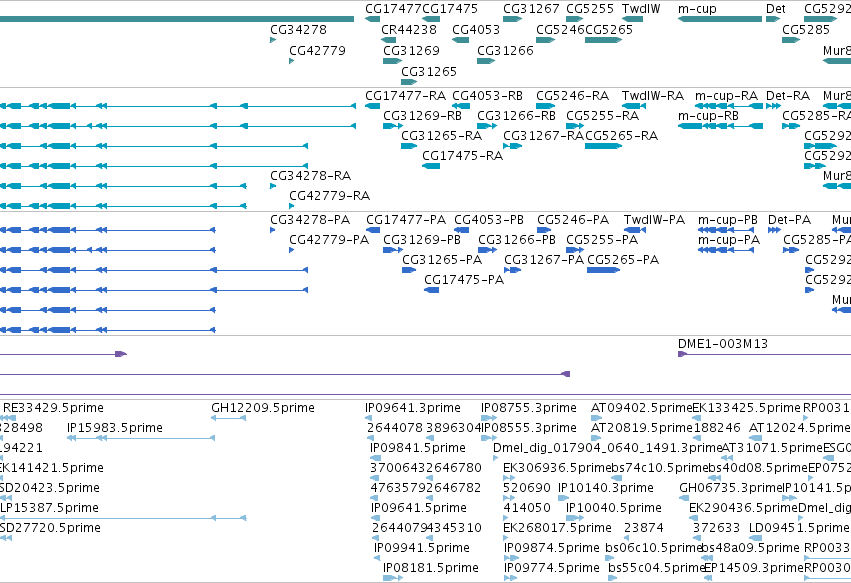This screenshot has width=851, height=583.
Task: Select the IP15983.5prime EST label
Action: 115,428
